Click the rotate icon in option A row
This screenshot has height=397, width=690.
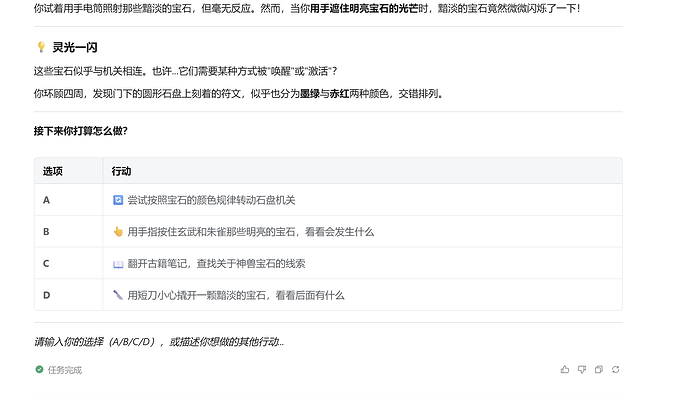pos(118,200)
